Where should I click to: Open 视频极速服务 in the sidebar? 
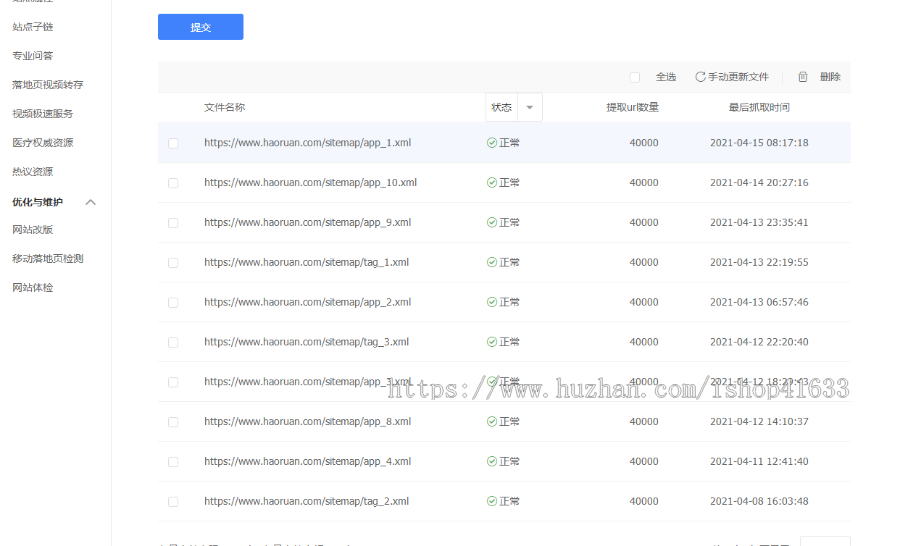42,114
